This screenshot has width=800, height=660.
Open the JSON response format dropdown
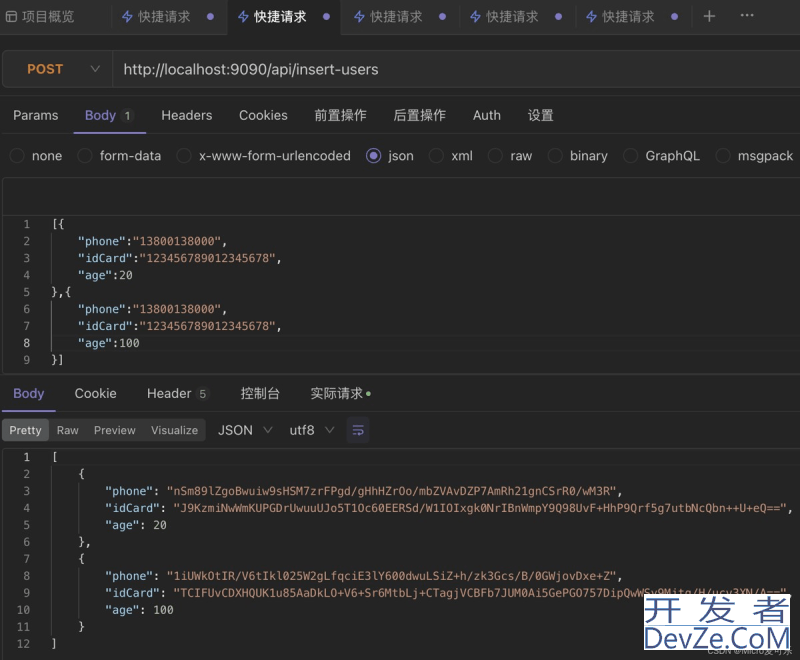[245, 430]
